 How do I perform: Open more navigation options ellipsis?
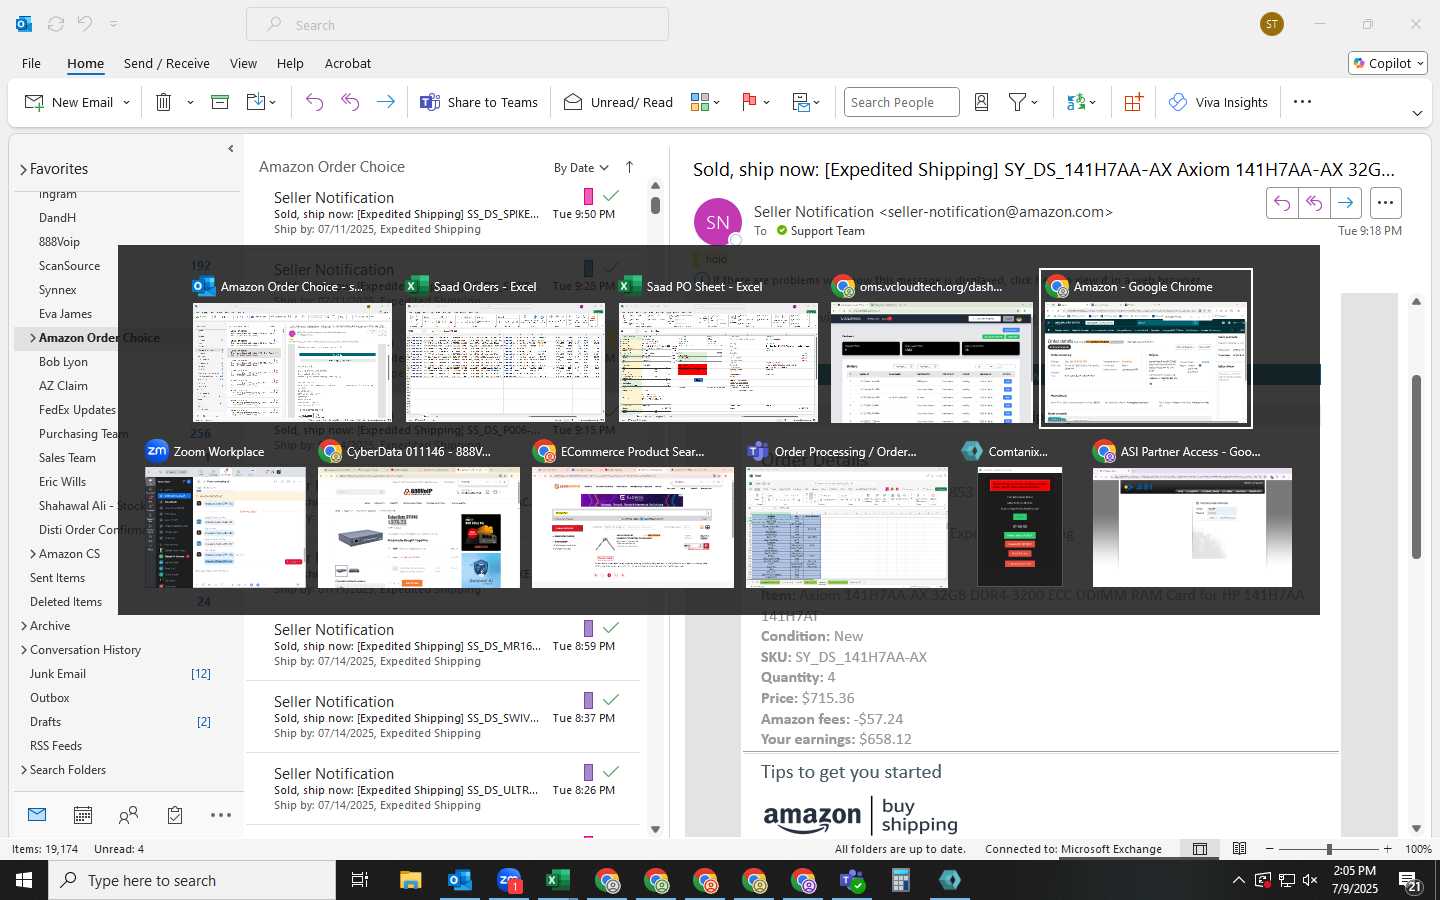tap(221, 815)
